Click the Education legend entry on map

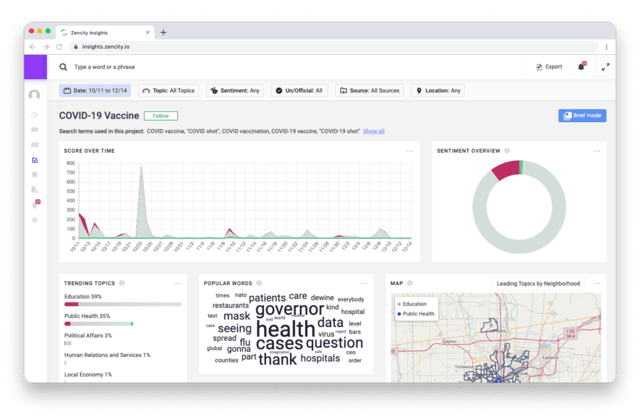click(x=412, y=304)
